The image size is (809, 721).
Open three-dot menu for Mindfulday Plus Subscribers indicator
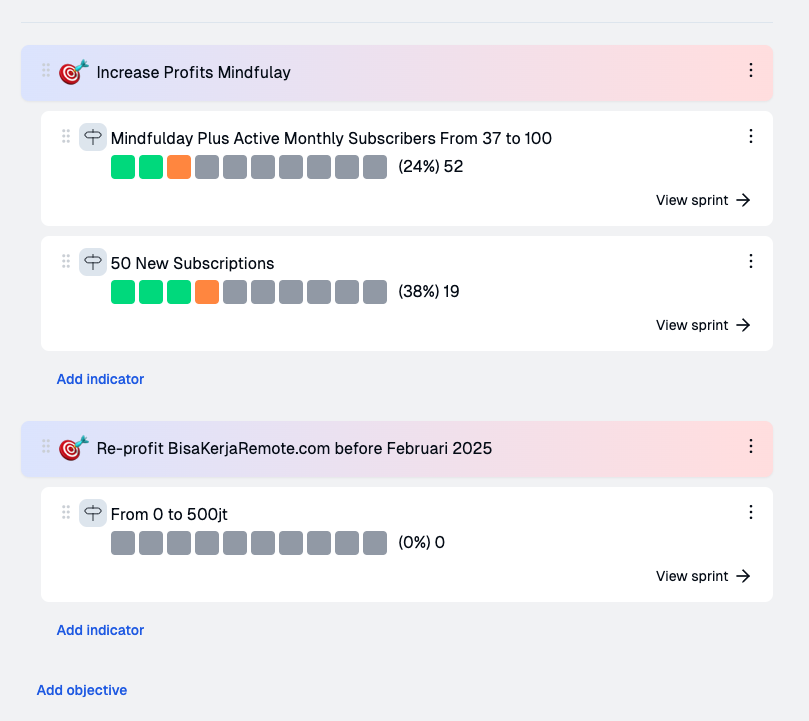point(750,136)
